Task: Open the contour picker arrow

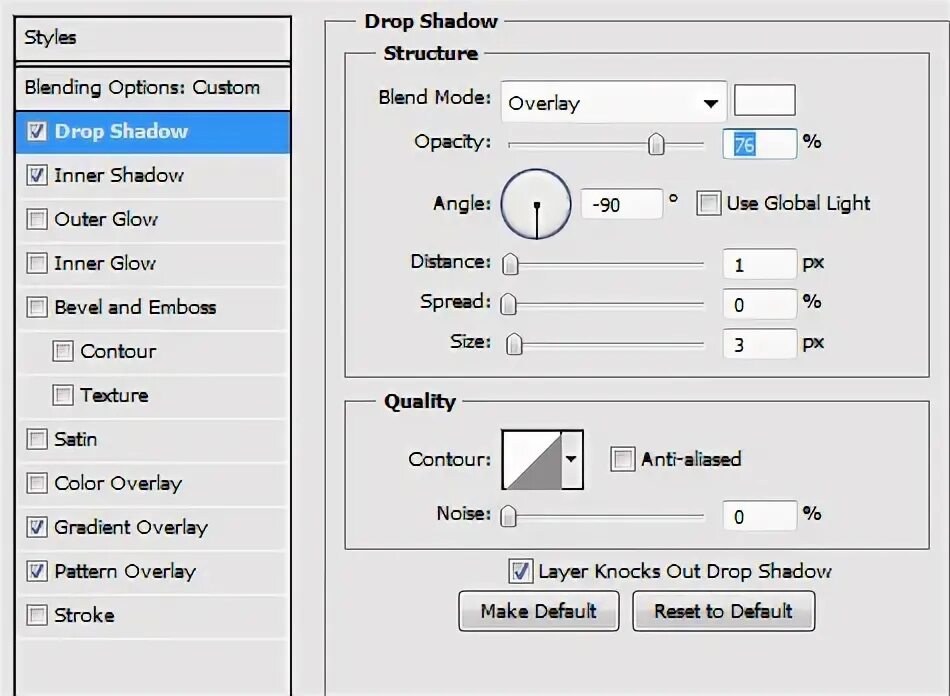Action: [x=571, y=459]
